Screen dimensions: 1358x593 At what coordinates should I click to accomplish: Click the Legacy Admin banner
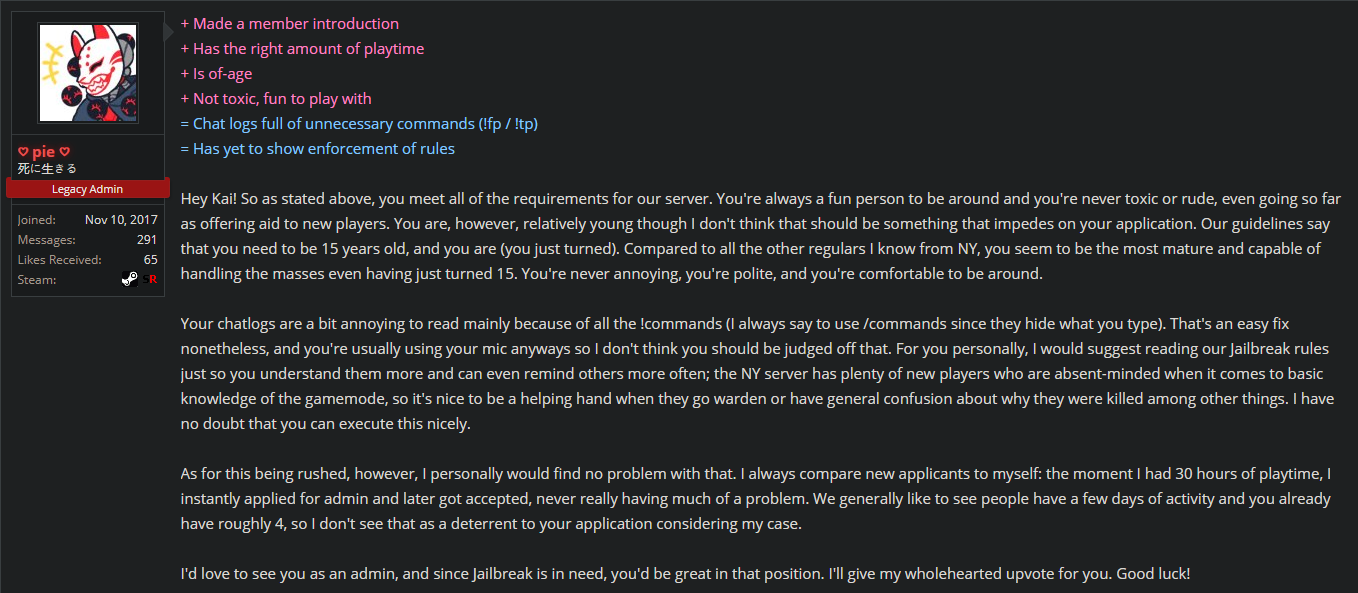87,189
